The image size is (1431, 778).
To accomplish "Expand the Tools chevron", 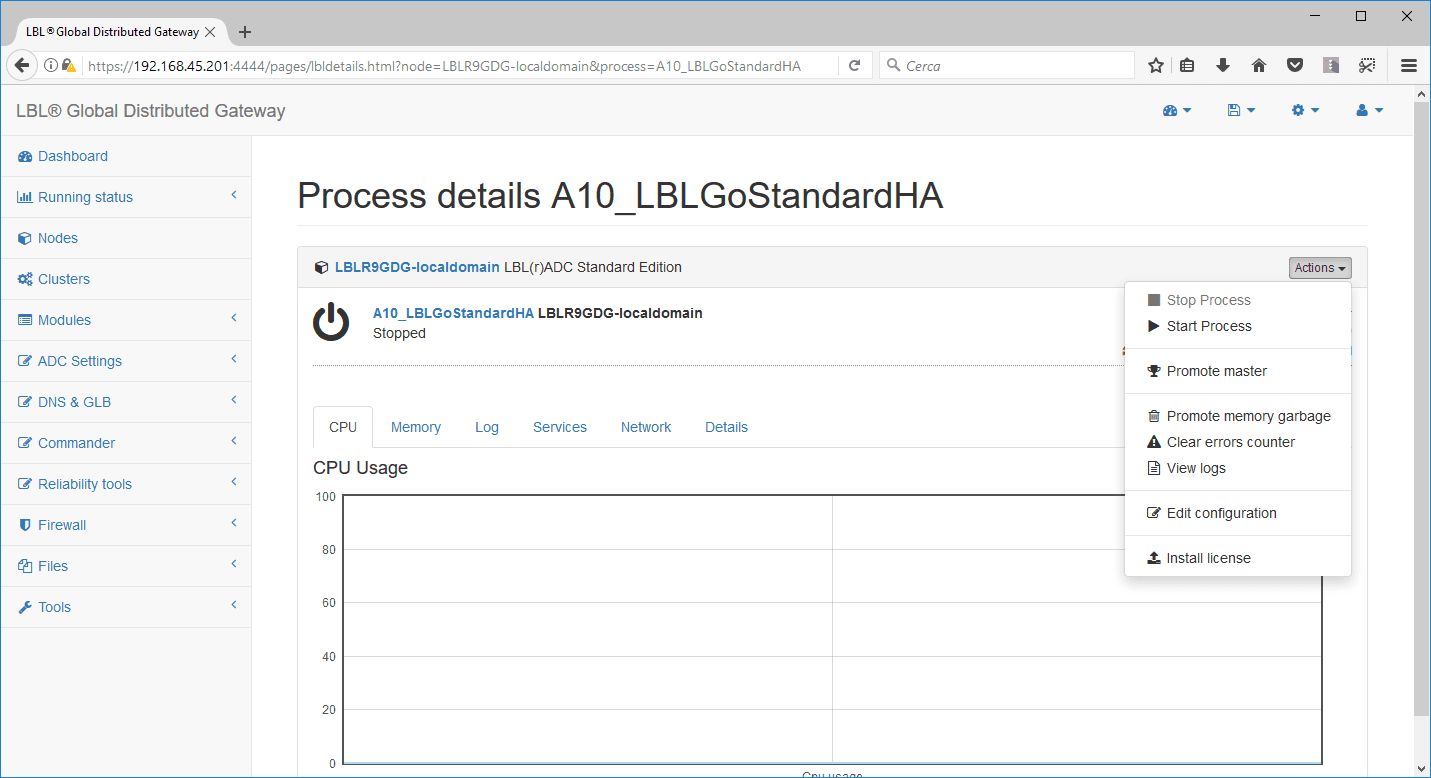I will click(234, 606).
